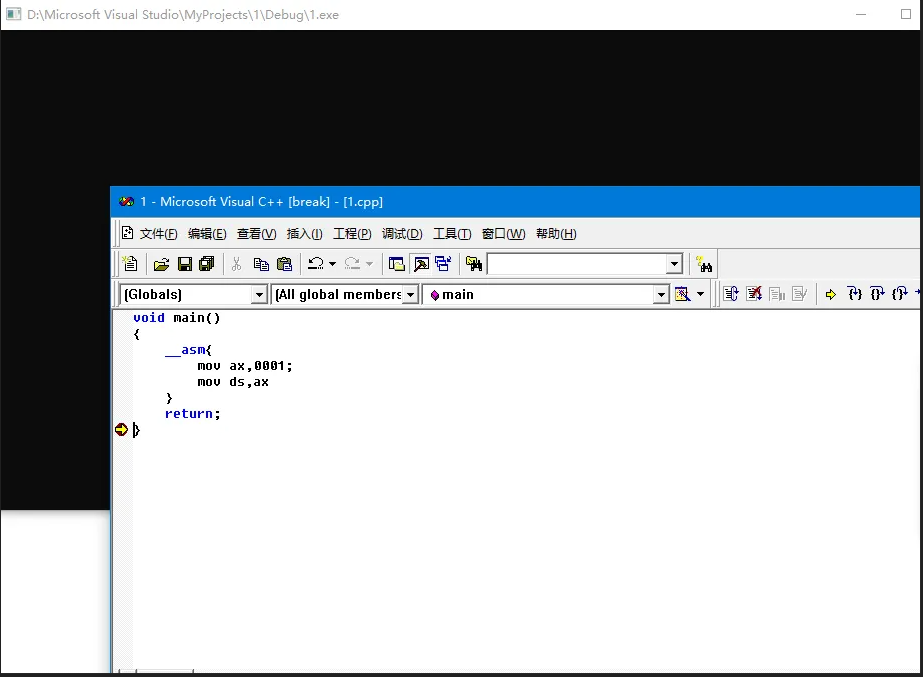Click the Step Into debug icon
Viewport: 923px width, 677px height.
coord(855,293)
